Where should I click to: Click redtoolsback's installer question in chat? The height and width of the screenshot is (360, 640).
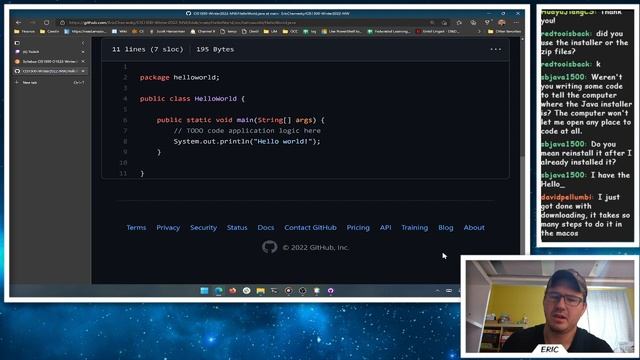point(584,42)
